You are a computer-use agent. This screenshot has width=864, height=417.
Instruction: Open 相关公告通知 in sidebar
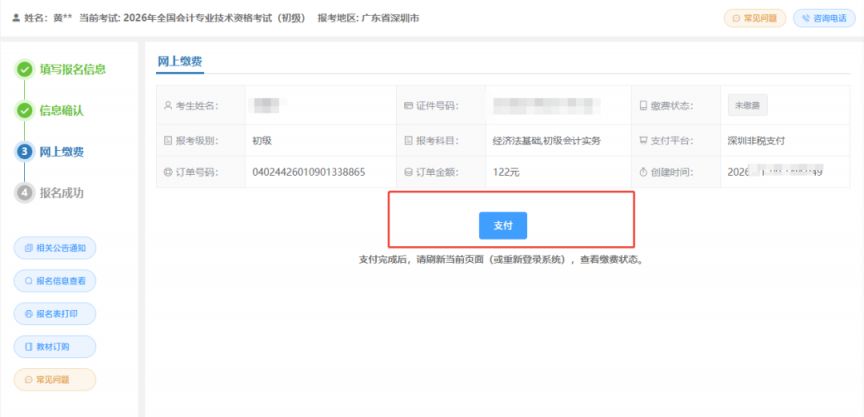pyautogui.click(x=55, y=248)
